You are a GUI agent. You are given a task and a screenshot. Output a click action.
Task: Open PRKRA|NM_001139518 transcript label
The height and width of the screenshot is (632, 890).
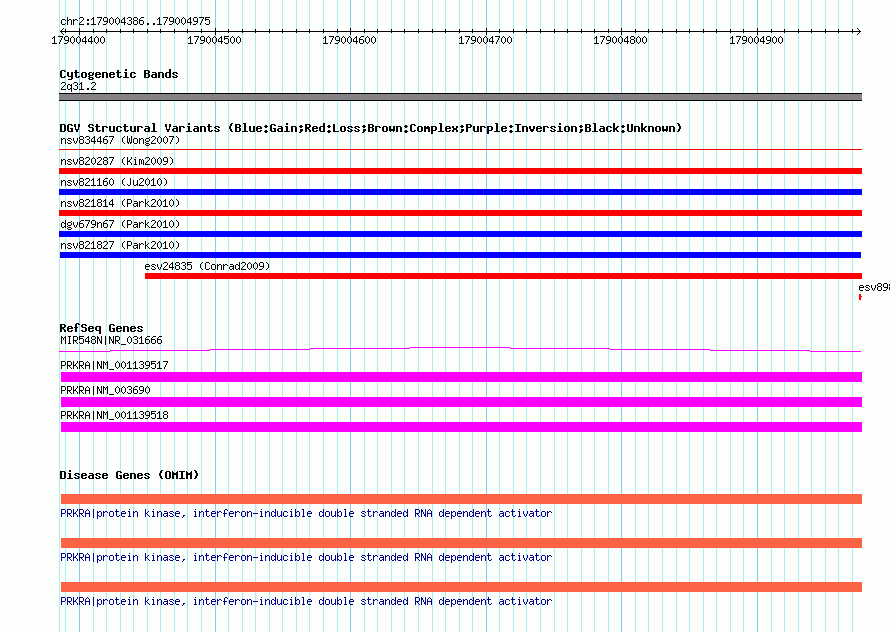[x=114, y=416]
